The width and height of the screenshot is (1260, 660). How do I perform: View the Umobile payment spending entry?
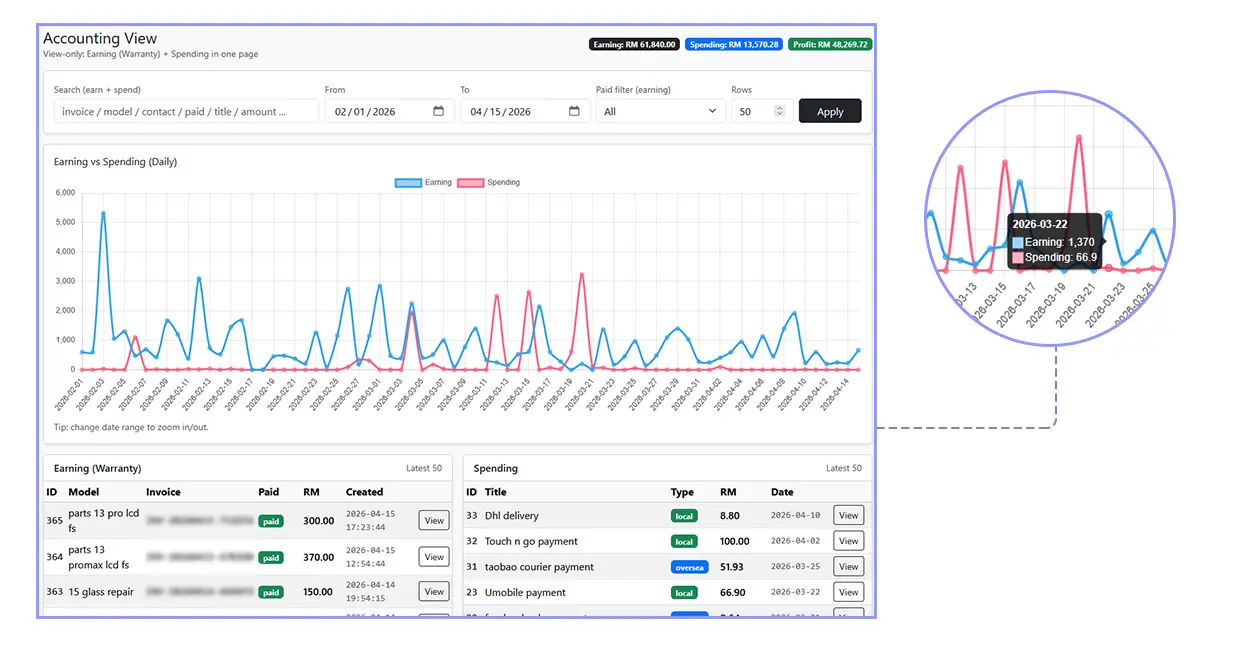tap(848, 592)
